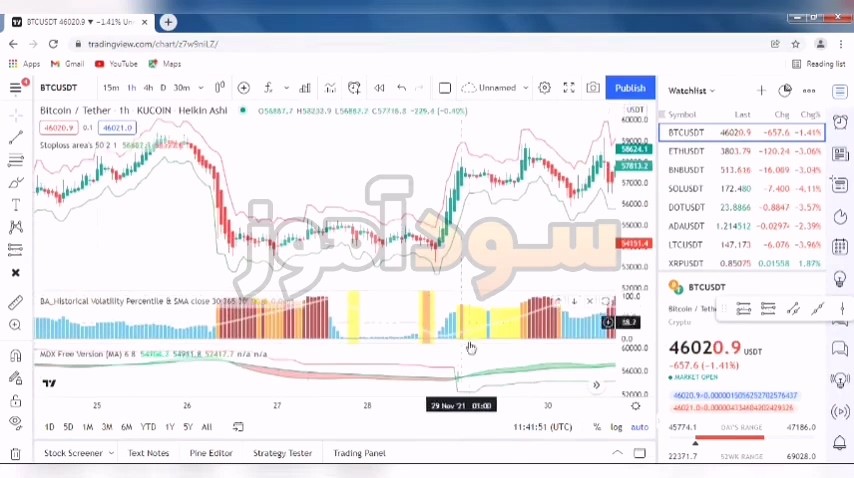The height and width of the screenshot is (478, 854).
Task: Toggle stay in drawing mode
Action: (x=16, y=378)
